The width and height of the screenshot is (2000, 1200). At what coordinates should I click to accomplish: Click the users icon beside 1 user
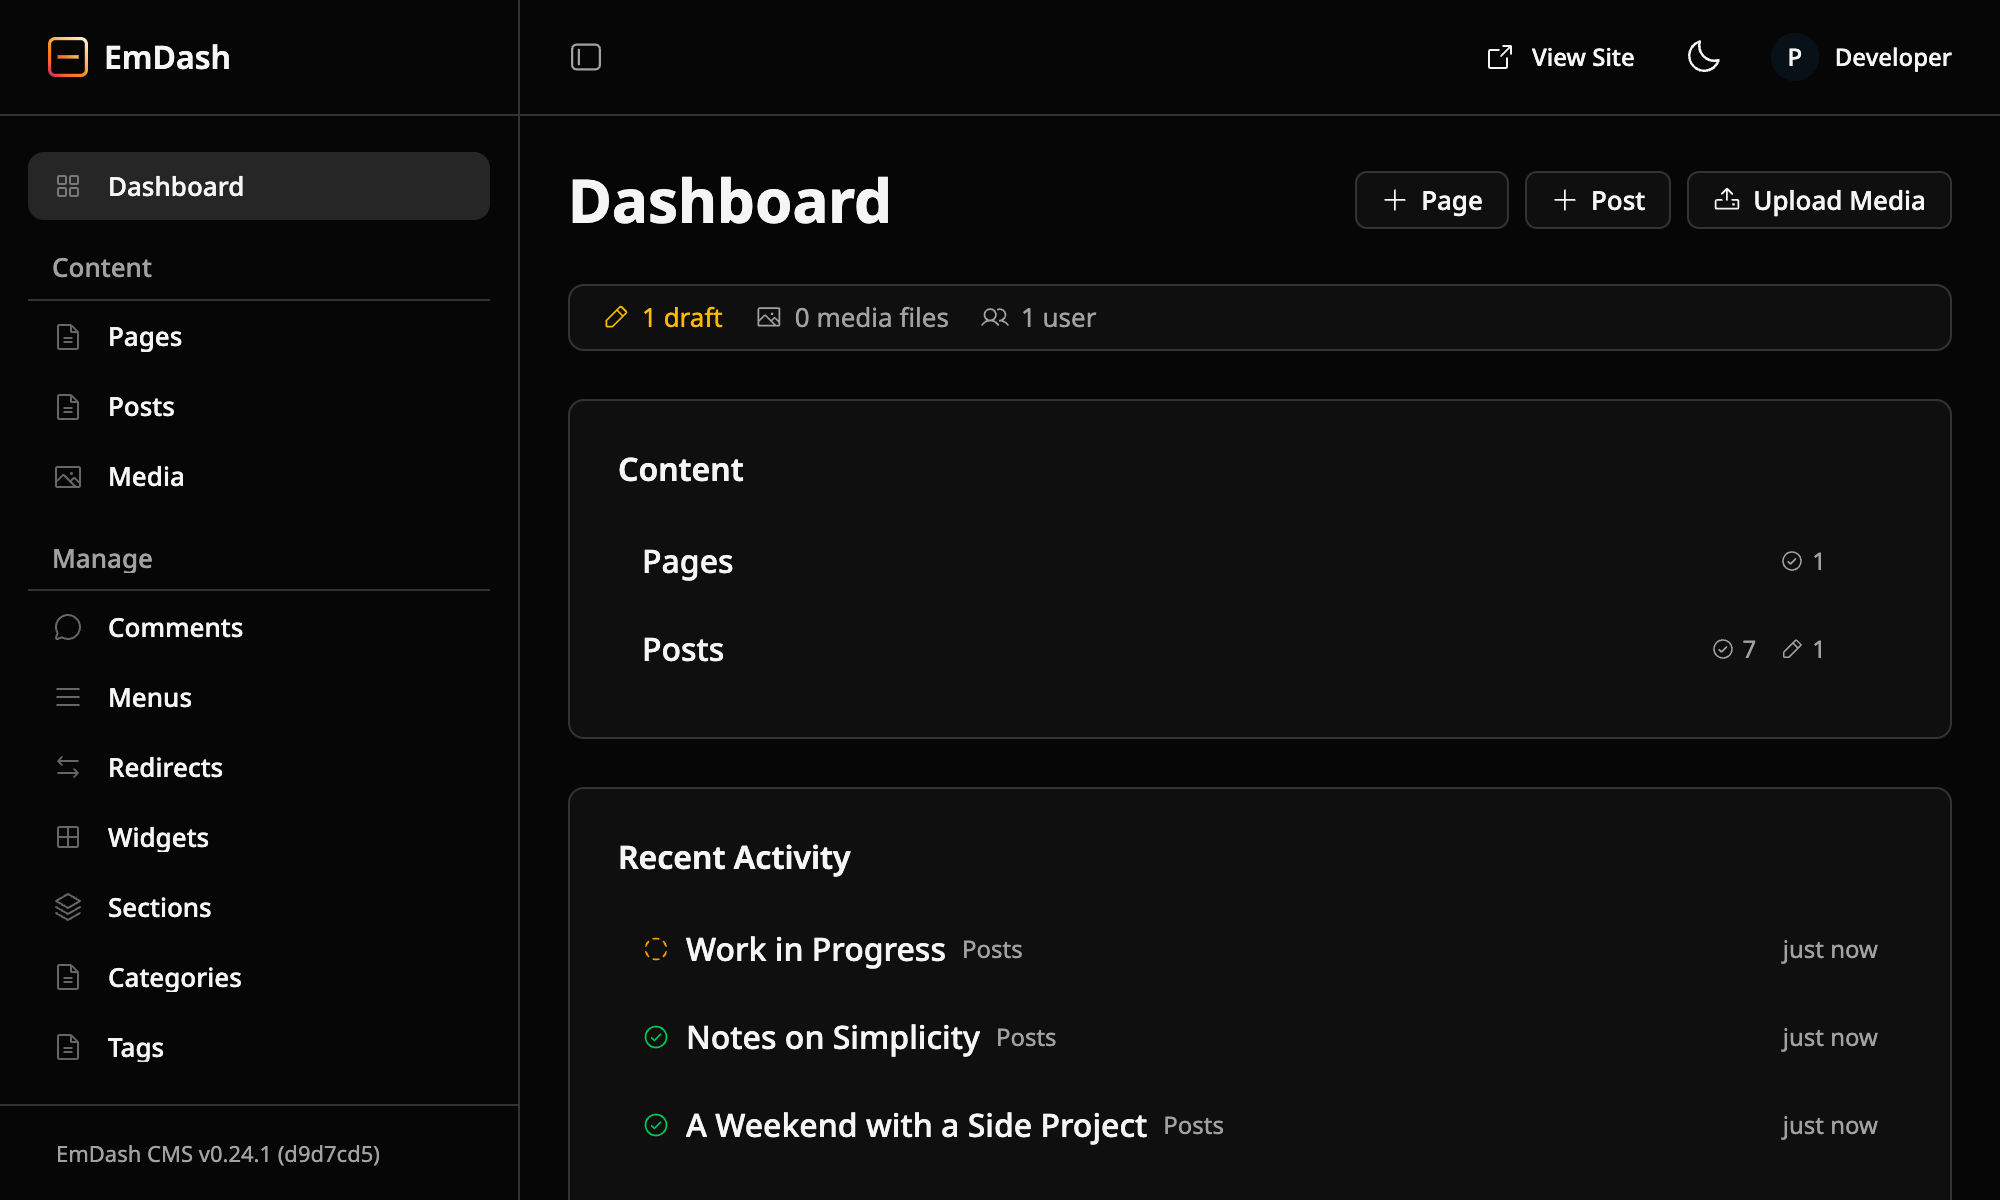coord(995,317)
